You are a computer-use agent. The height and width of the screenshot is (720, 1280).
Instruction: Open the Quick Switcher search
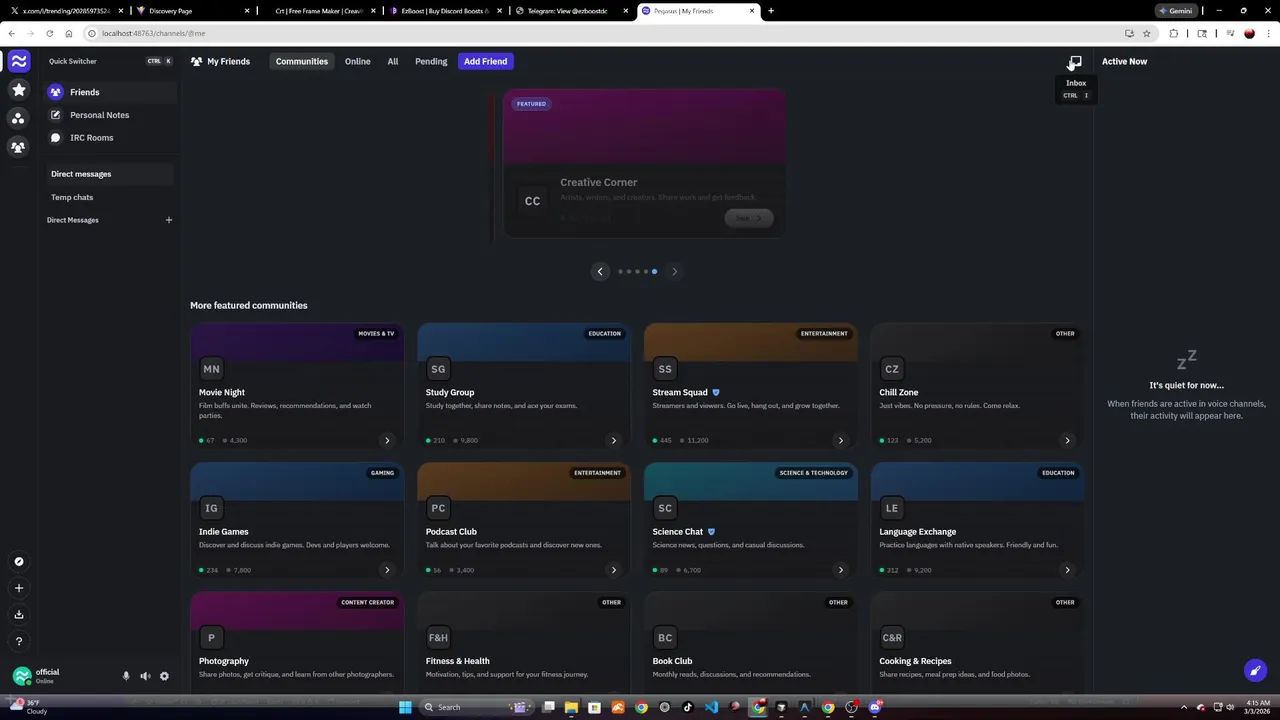[110, 61]
